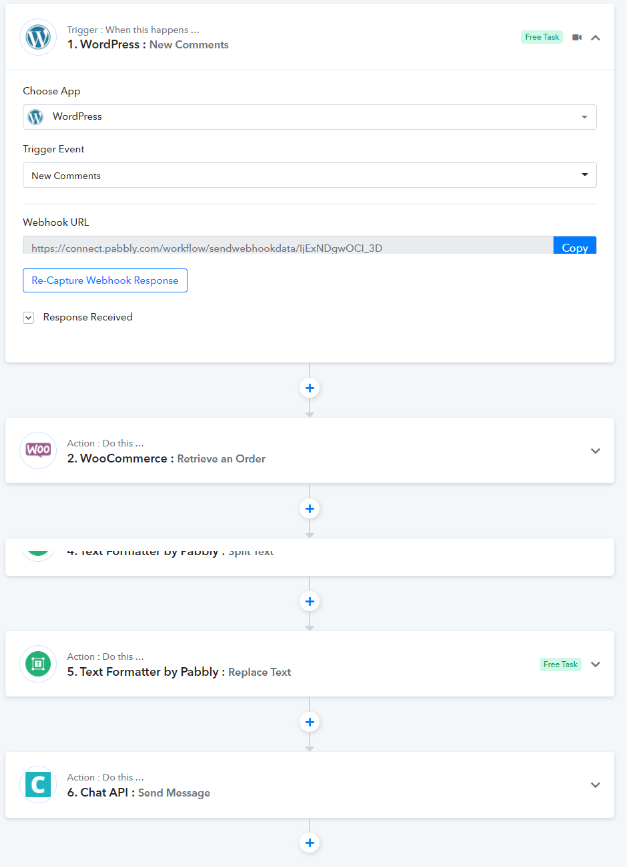The image size is (627, 867).
Task: Add step after Chat API with plus icon
Action: tap(310, 843)
